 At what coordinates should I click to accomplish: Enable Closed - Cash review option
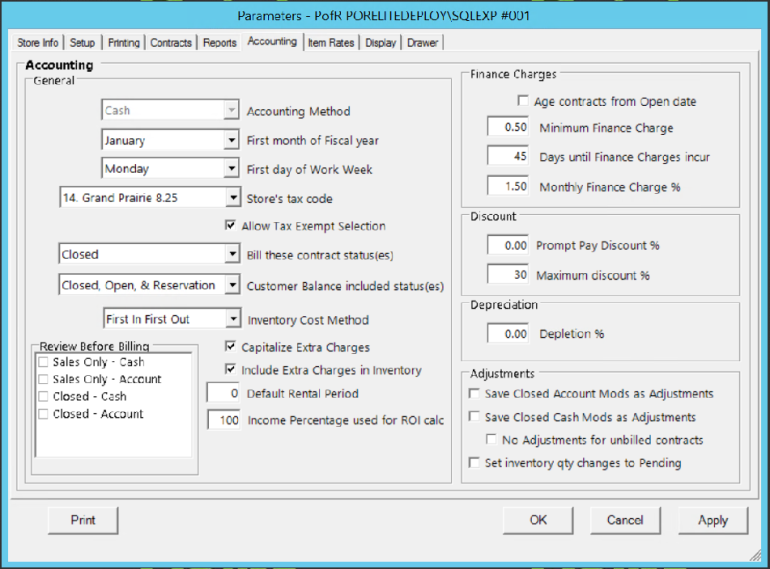click(x=44, y=397)
